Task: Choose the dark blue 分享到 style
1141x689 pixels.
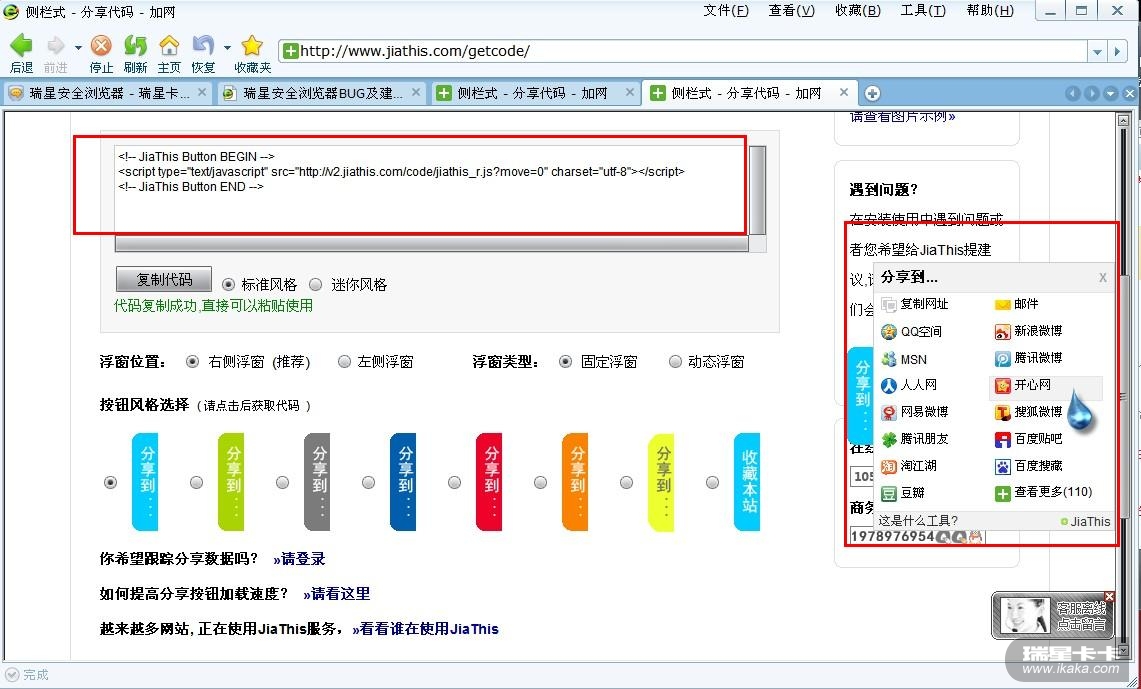Action: pyautogui.click(x=403, y=482)
